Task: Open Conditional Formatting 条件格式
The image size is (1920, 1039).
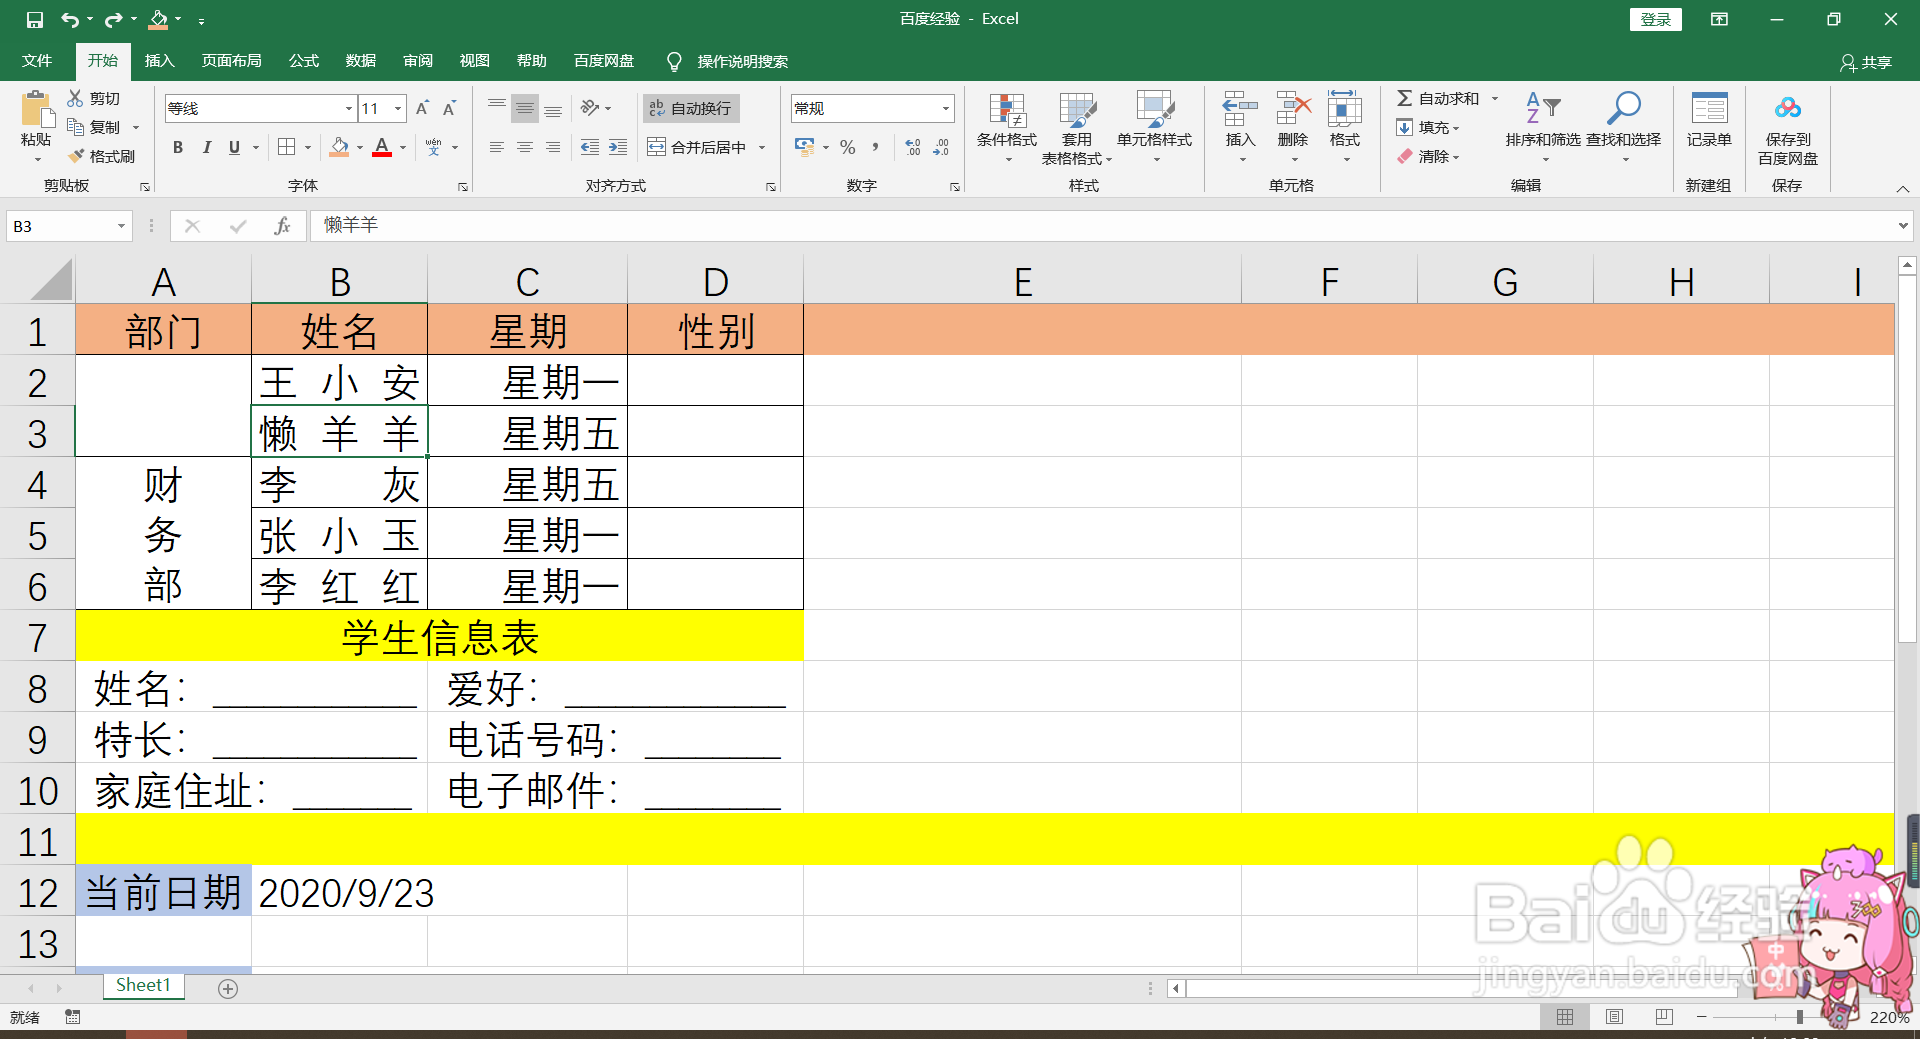Action: pyautogui.click(x=1007, y=128)
